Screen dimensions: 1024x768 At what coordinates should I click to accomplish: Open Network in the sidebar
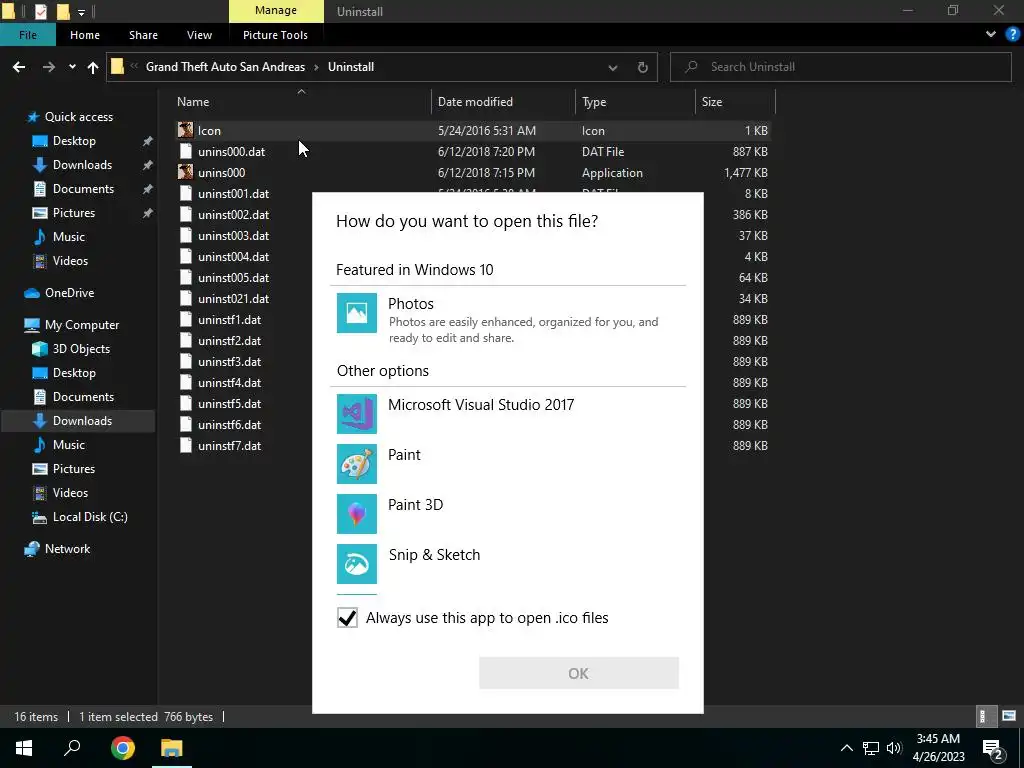67,549
